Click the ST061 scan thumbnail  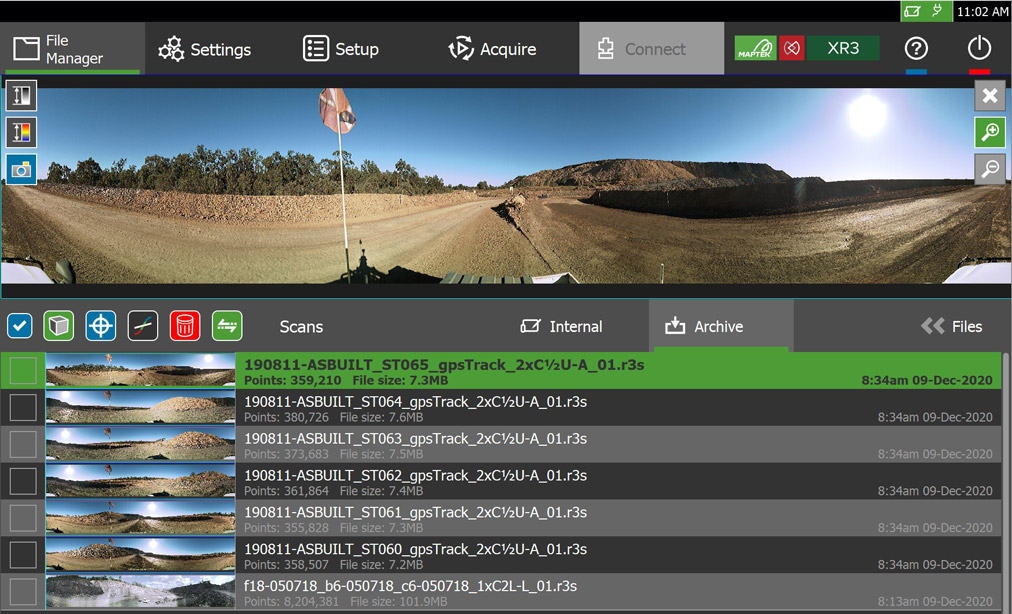[x=141, y=518]
